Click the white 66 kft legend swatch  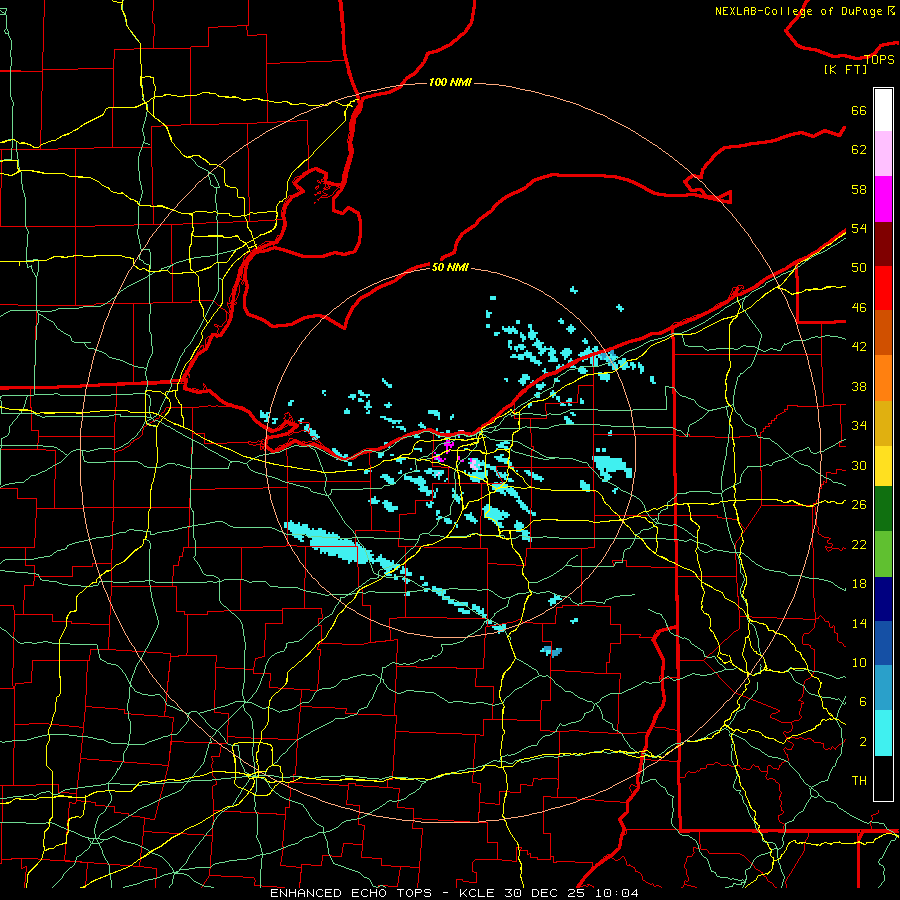883,110
